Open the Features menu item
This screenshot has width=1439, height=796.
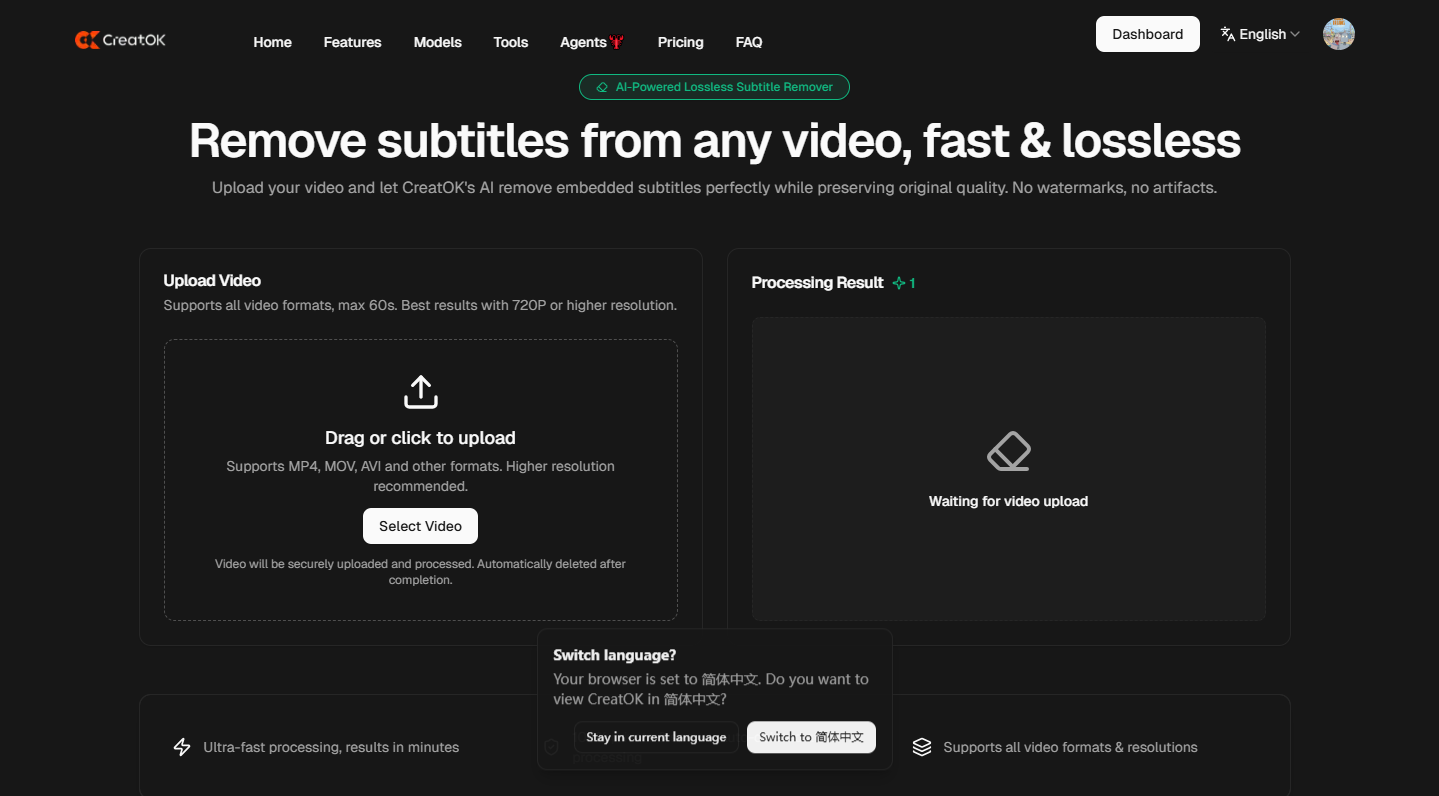pos(352,42)
